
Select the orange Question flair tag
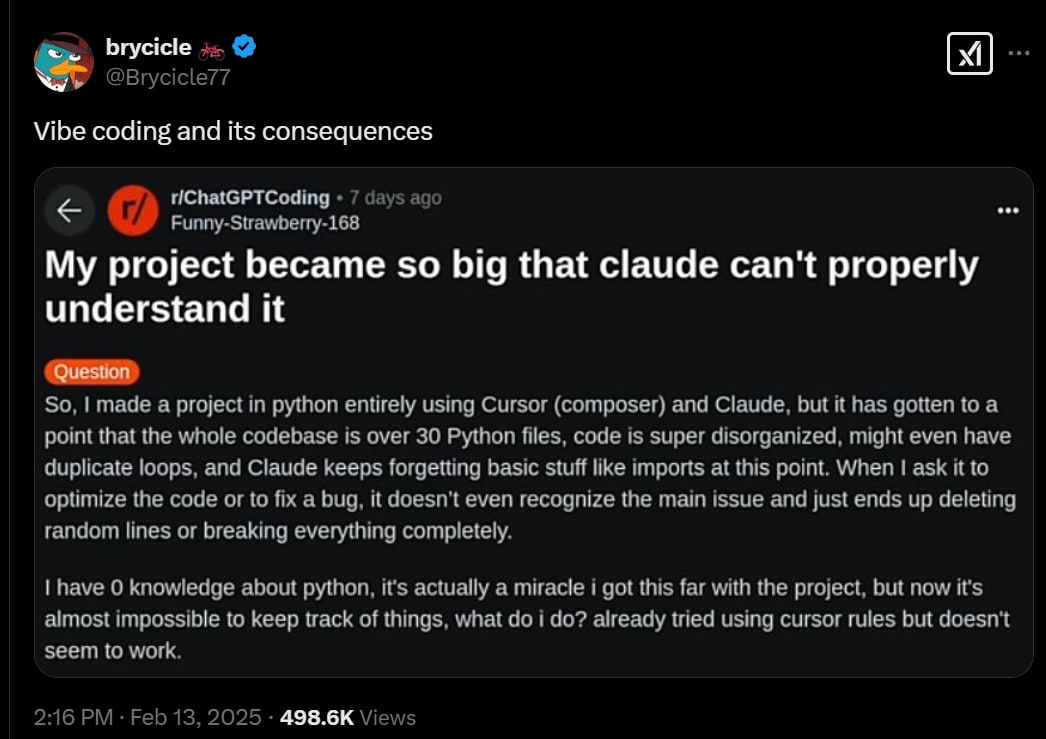pos(92,372)
